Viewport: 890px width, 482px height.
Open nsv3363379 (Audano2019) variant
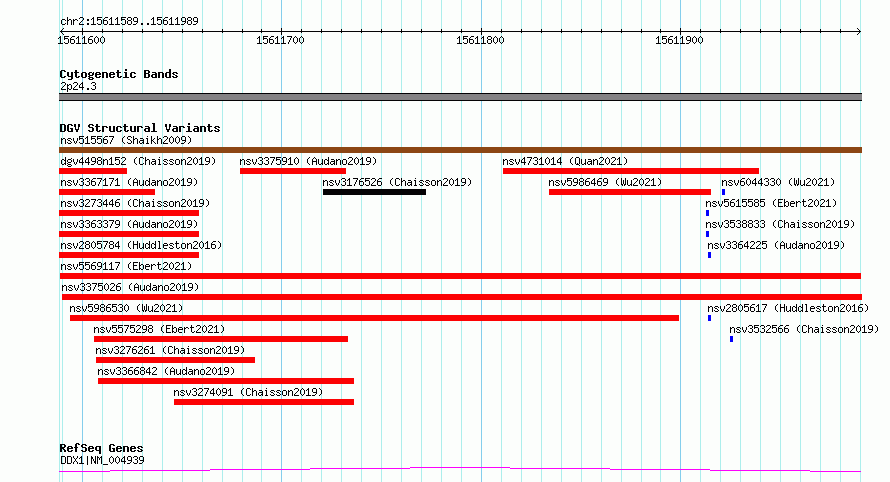click(129, 224)
